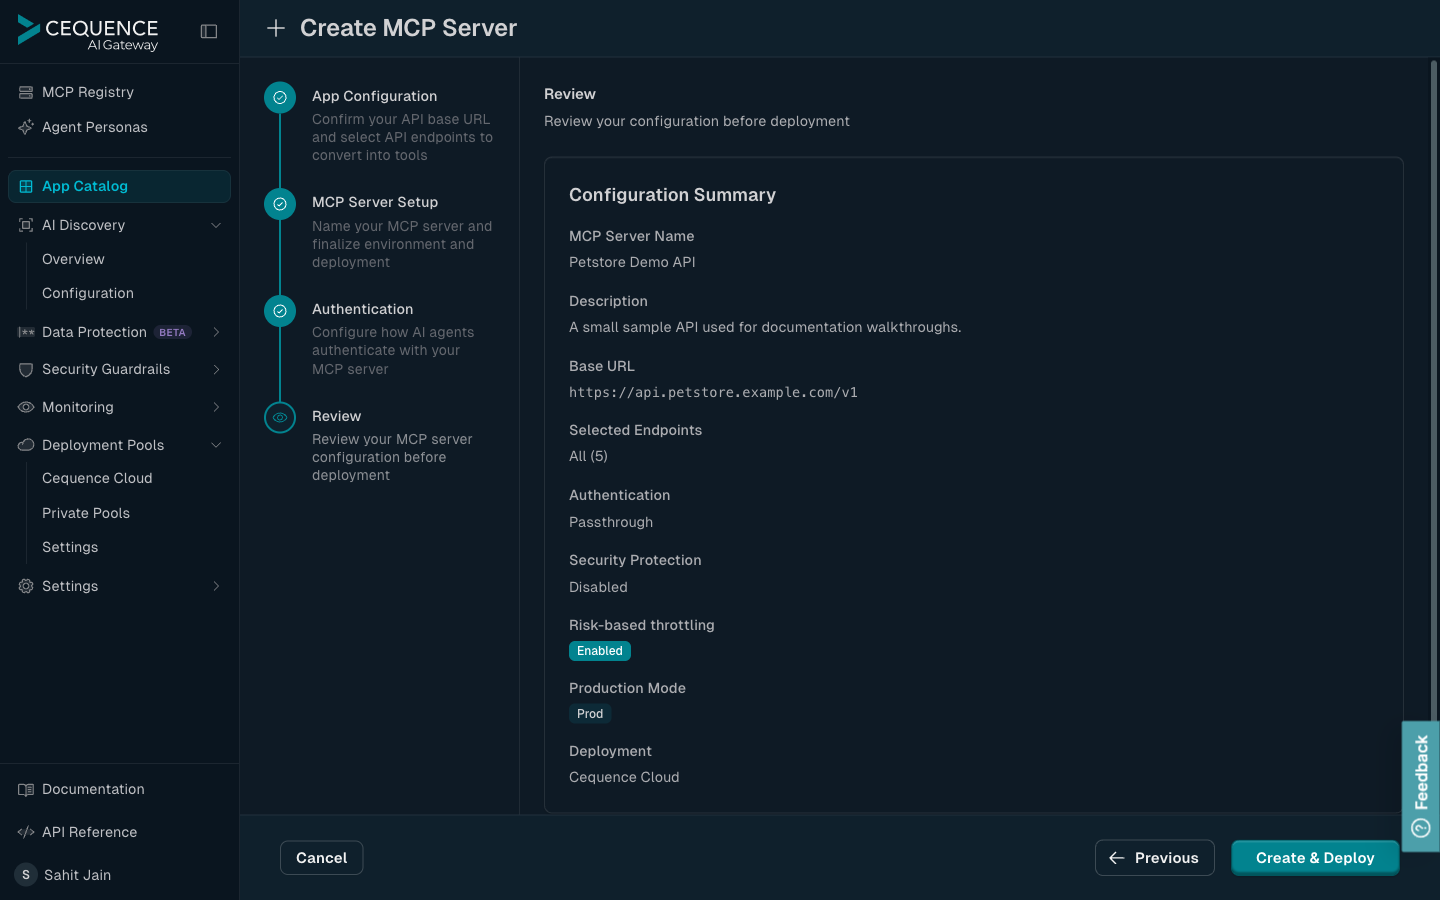The width and height of the screenshot is (1440, 900).
Task: Click the AI Discovery scan icon
Action: (x=26, y=225)
